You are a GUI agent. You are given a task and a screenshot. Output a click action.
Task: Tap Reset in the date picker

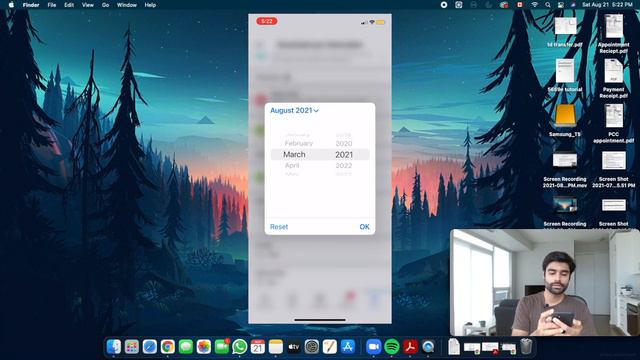pos(279,227)
